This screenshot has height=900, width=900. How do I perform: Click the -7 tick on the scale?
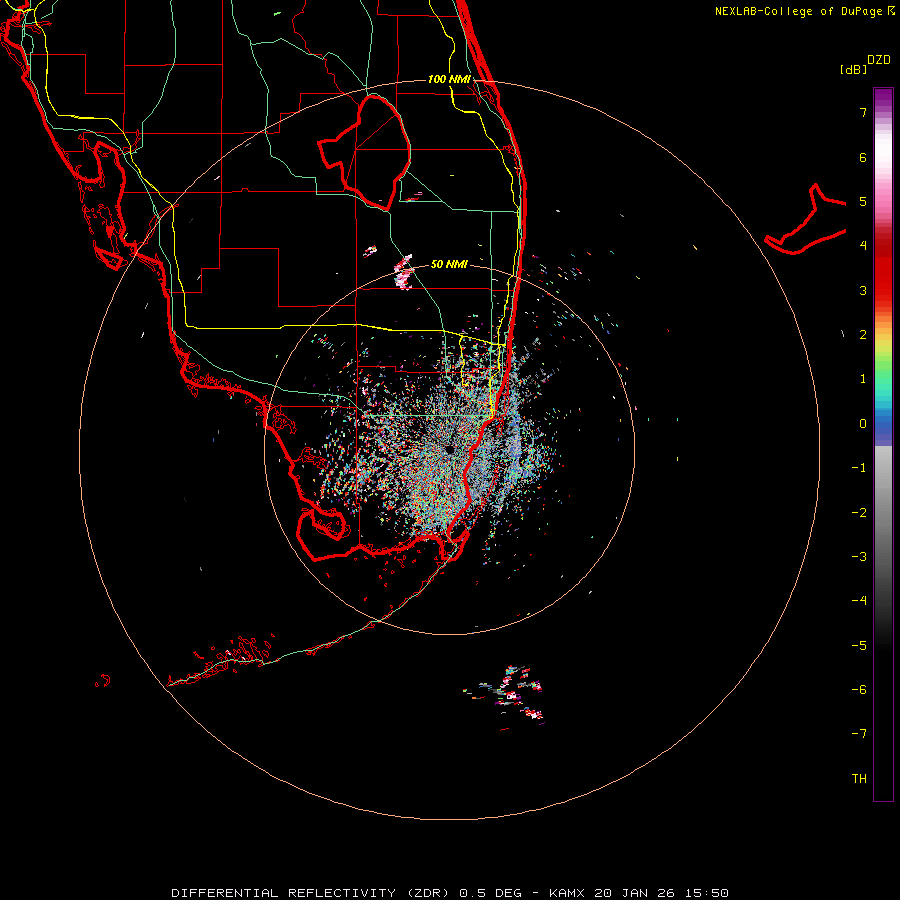(859, 734)
